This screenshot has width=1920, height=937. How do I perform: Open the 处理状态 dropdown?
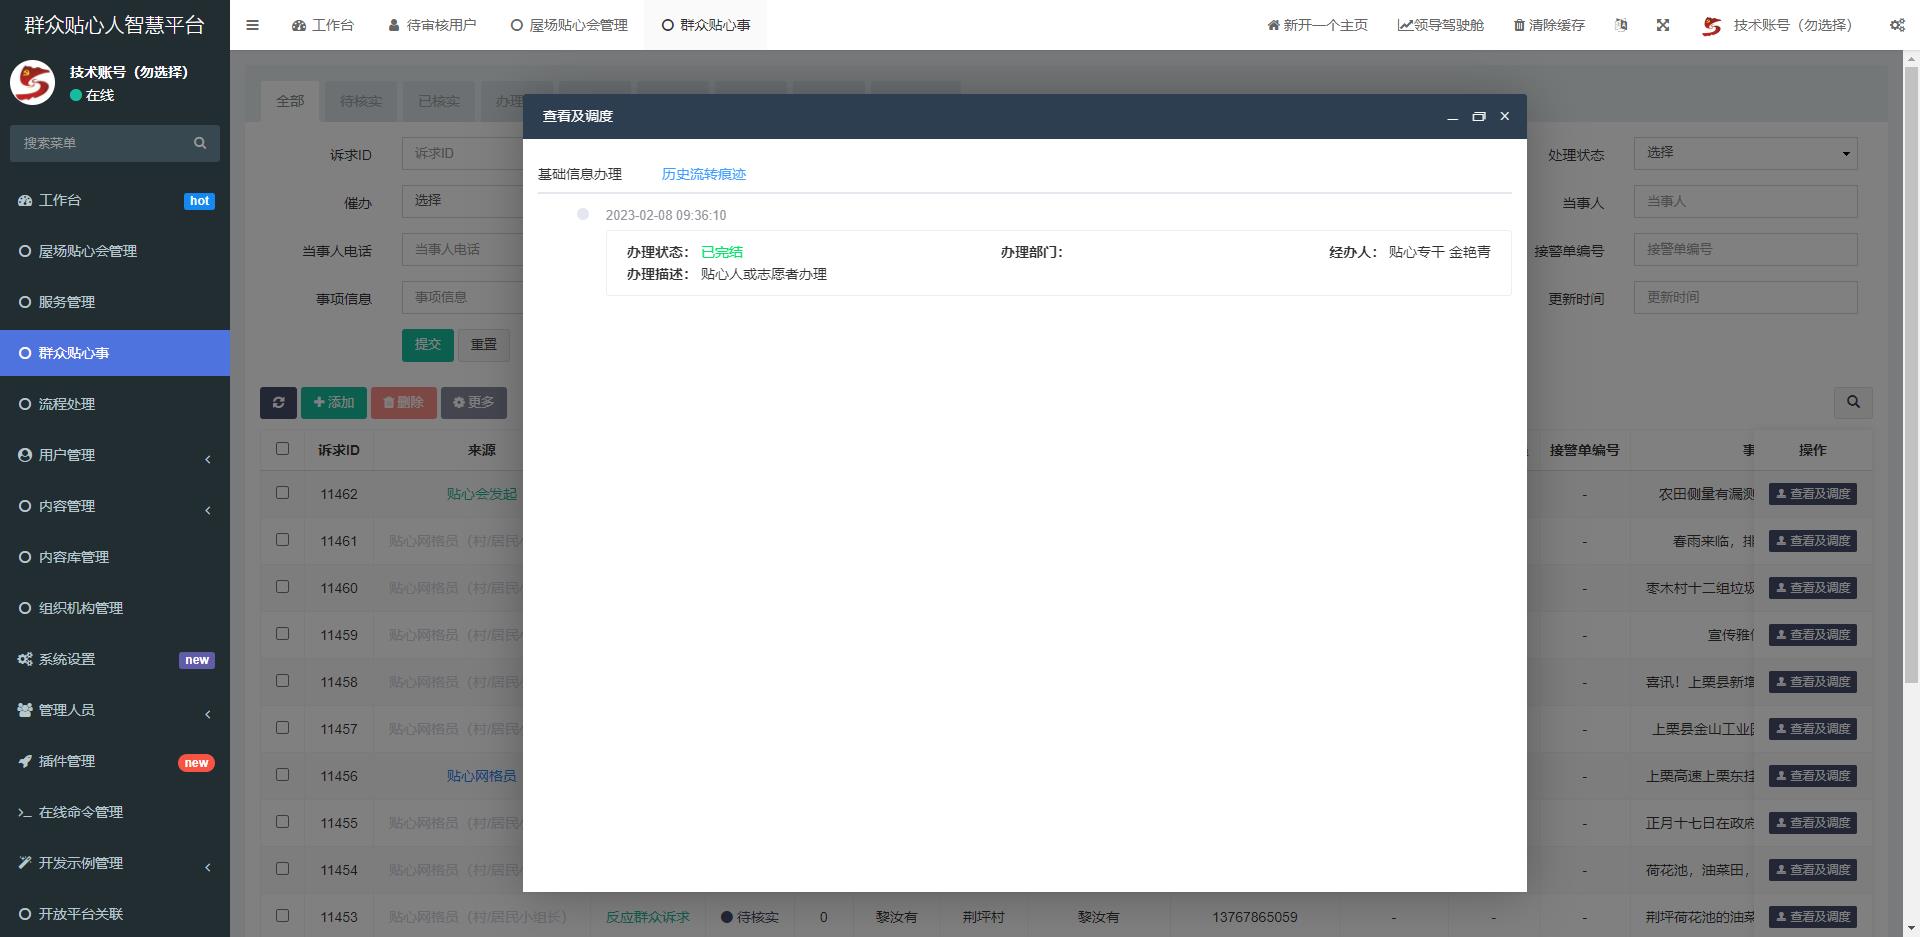click(x=1745, y=153)
